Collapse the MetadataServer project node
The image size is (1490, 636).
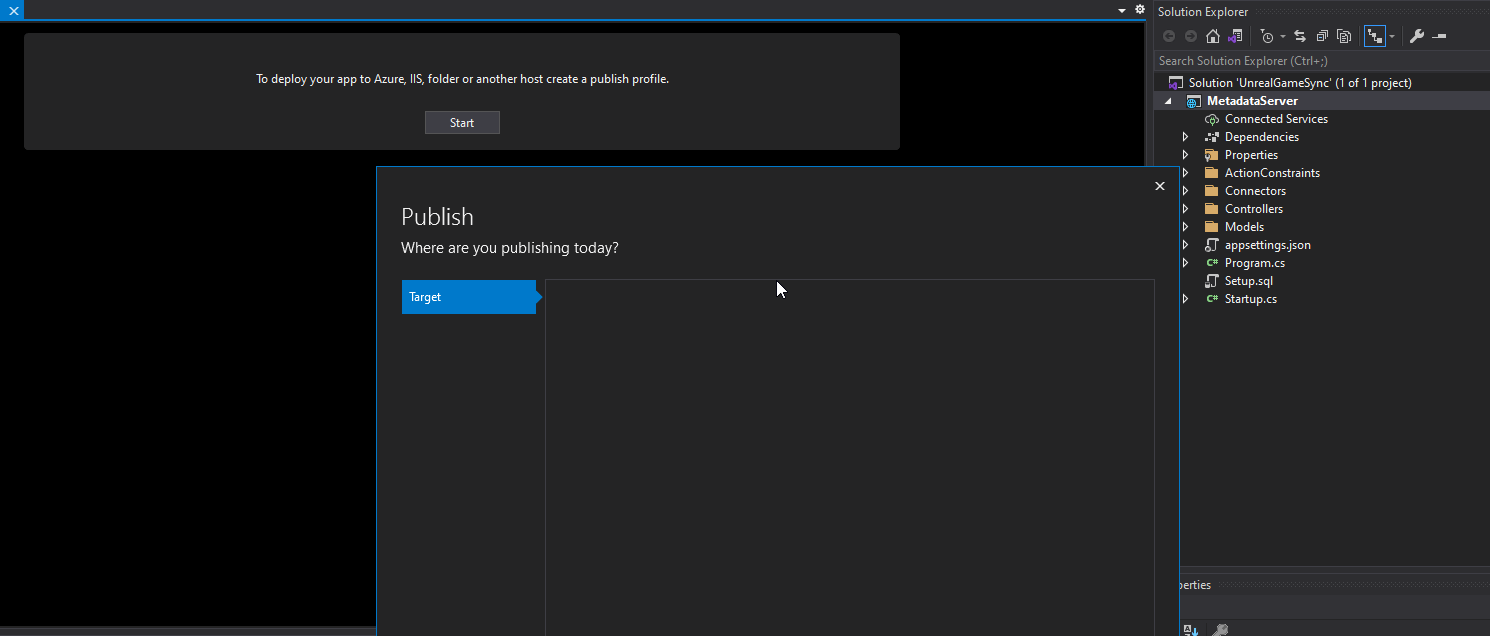pos(1169,100)
